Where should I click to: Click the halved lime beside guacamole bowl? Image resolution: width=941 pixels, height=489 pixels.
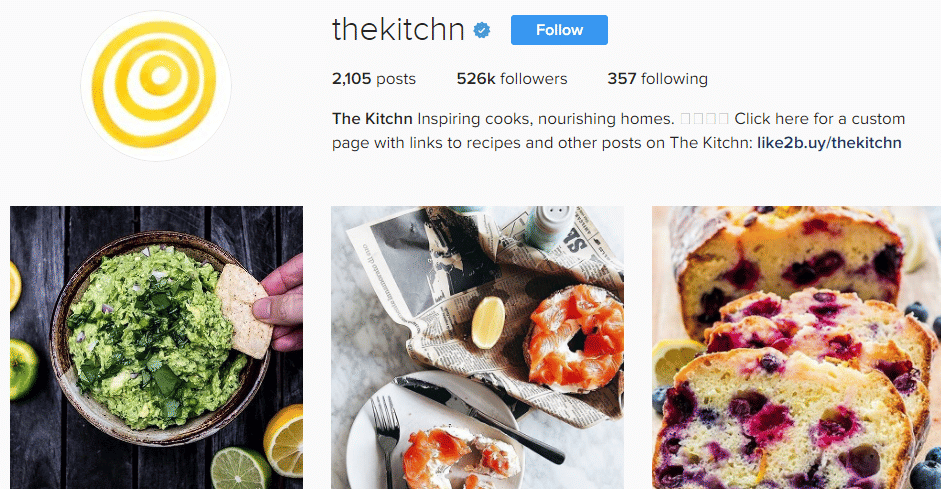pos(240,467)
